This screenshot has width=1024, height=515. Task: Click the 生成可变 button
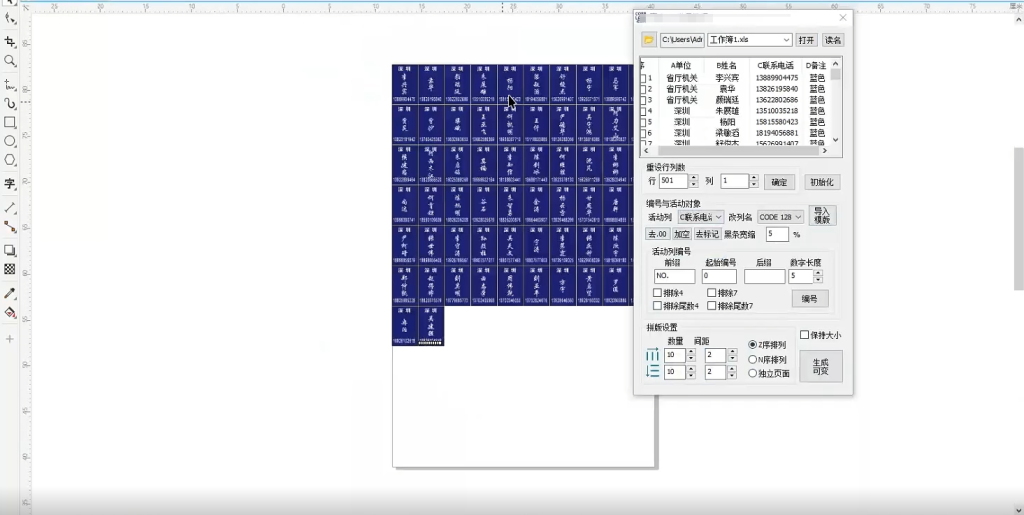click(x=820, y=366)
